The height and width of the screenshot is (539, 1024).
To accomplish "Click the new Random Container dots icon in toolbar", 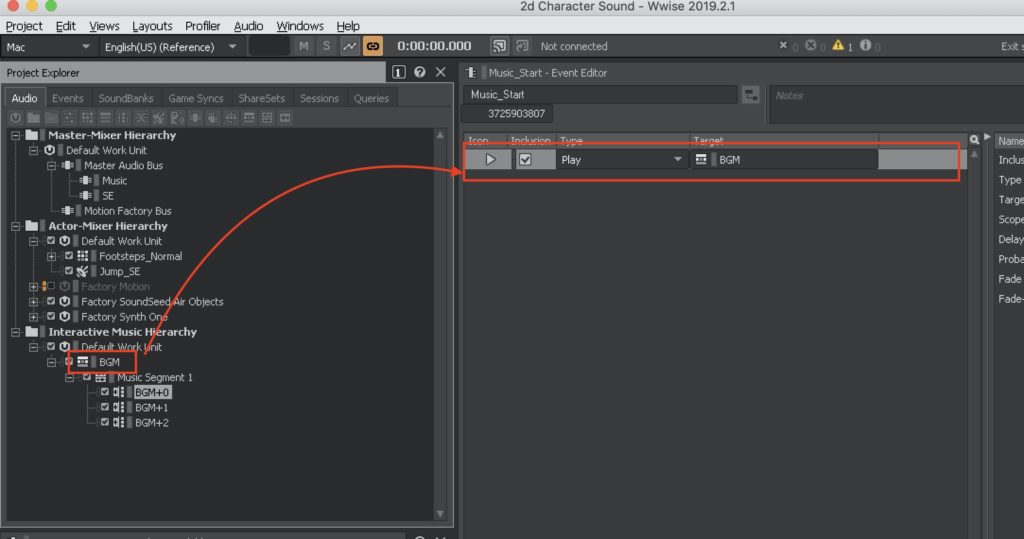I will (69, 118).
